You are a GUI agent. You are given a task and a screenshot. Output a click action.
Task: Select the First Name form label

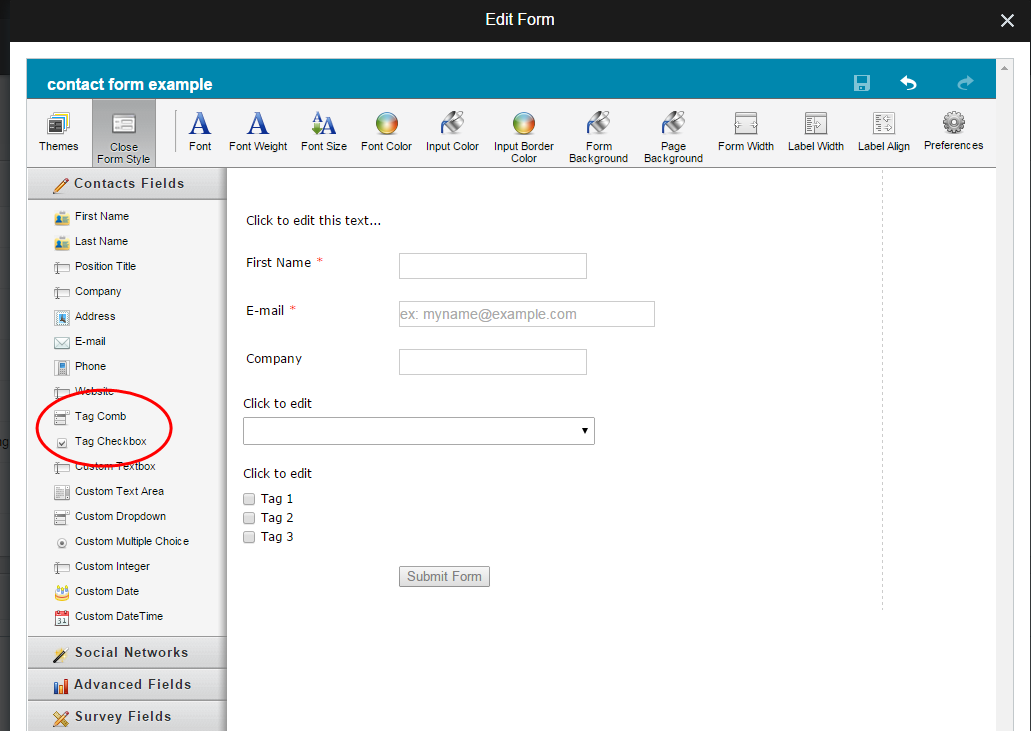click(279, 263)
